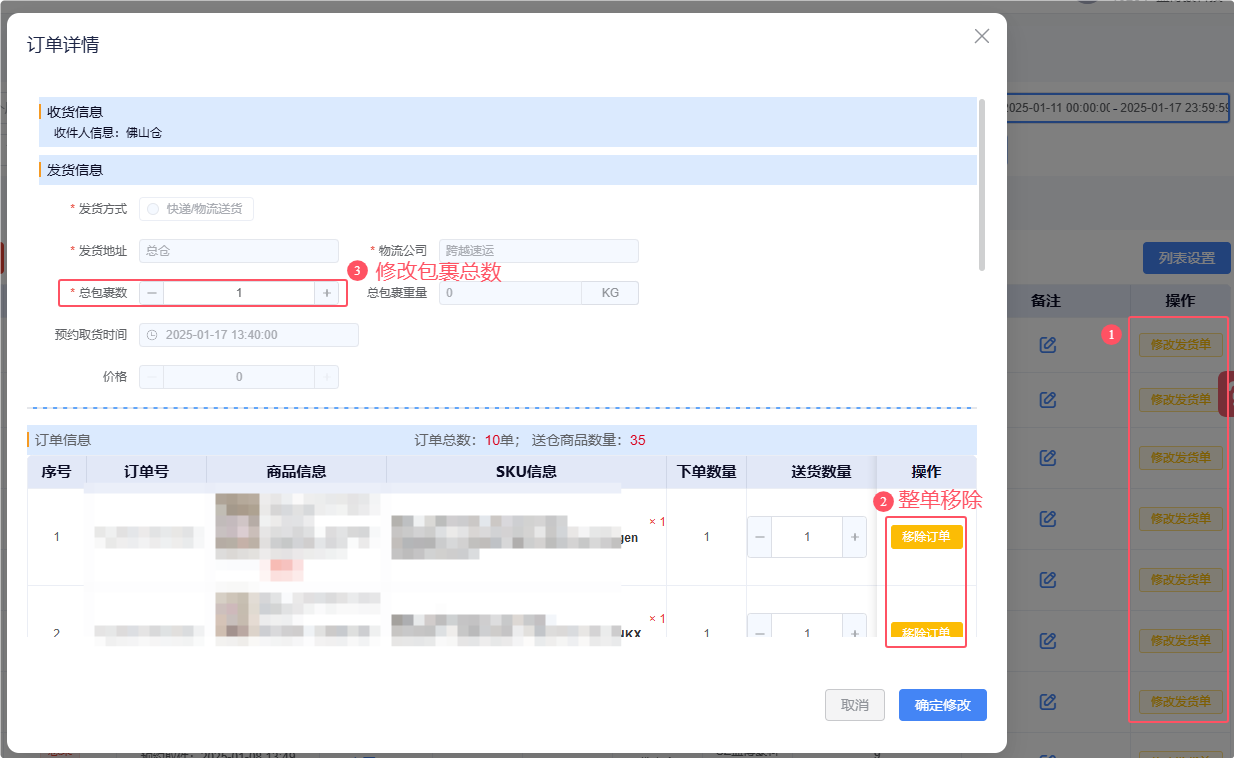Screen dimensions: 1234x758
Task: Click 移除订单 for order row 2
Action: [x=926, y=631]
